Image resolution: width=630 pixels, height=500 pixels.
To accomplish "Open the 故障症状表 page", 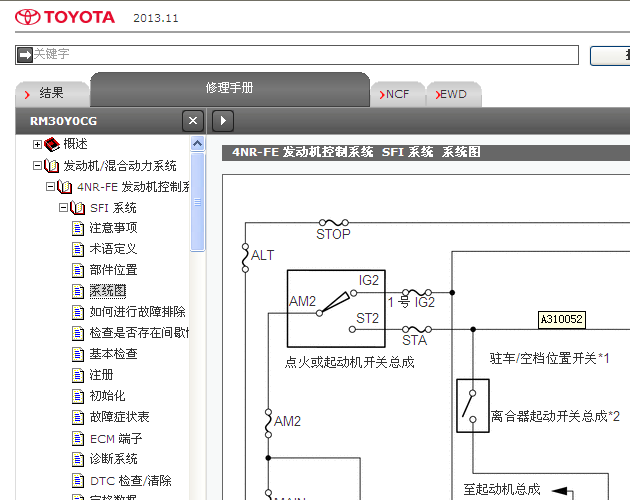I will pyautogui.click(x=119, y=417).
